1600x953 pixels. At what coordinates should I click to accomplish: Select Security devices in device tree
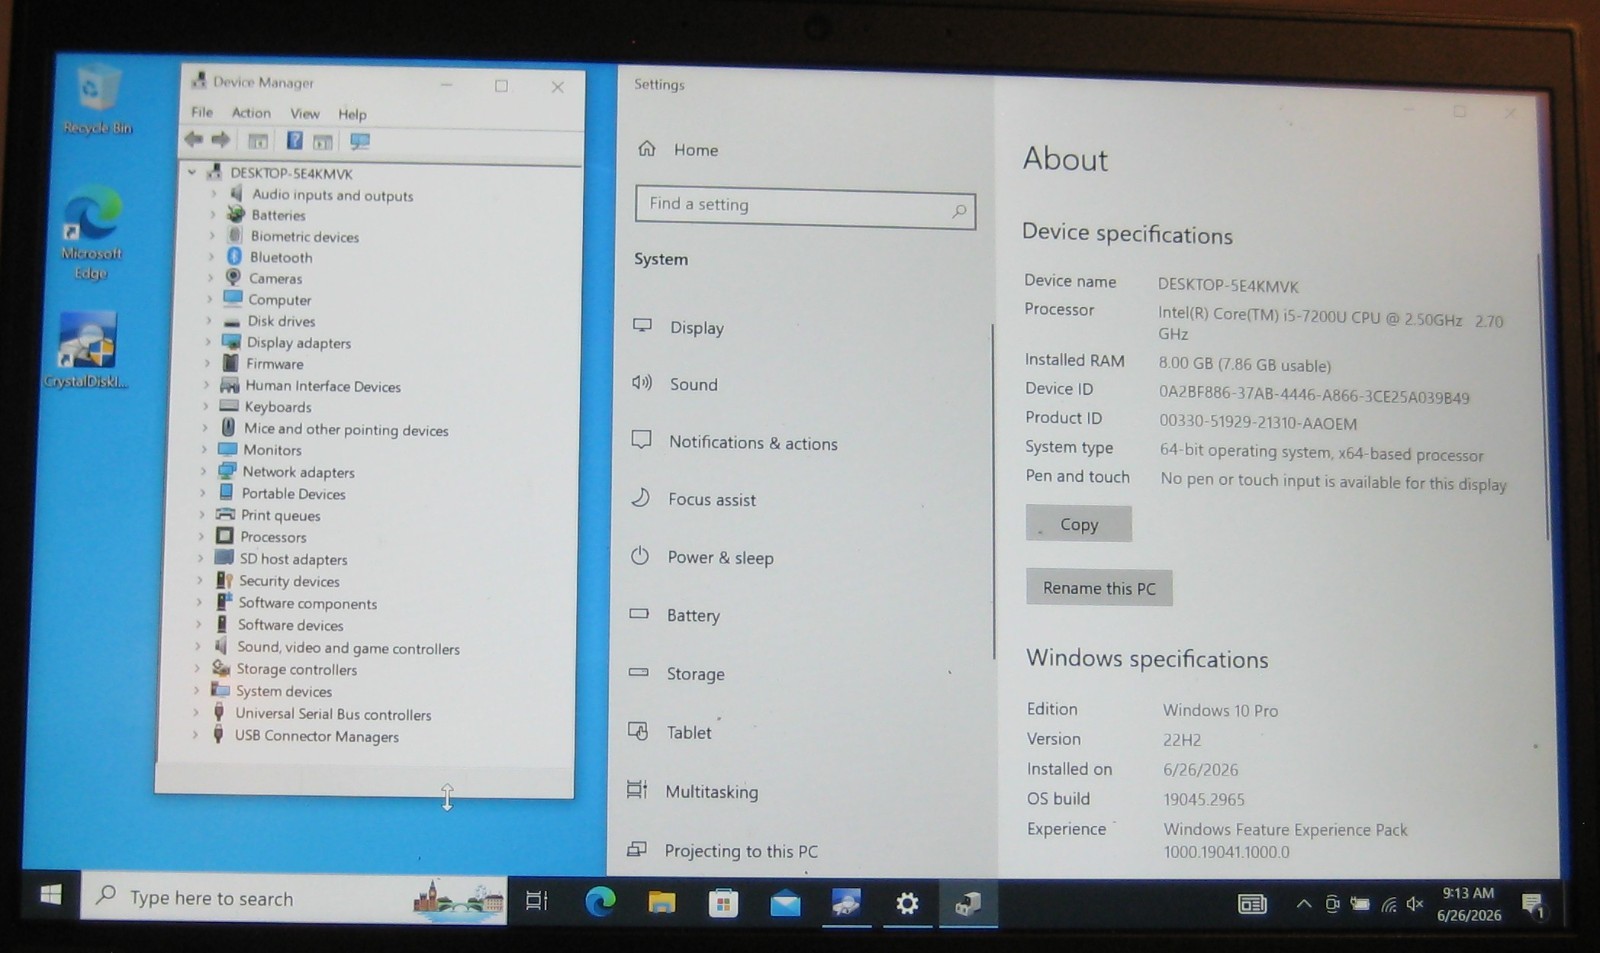click(289, 581)
